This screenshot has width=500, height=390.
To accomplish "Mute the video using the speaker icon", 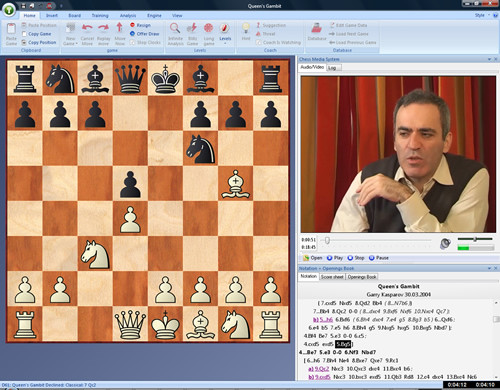I will 445,244.
